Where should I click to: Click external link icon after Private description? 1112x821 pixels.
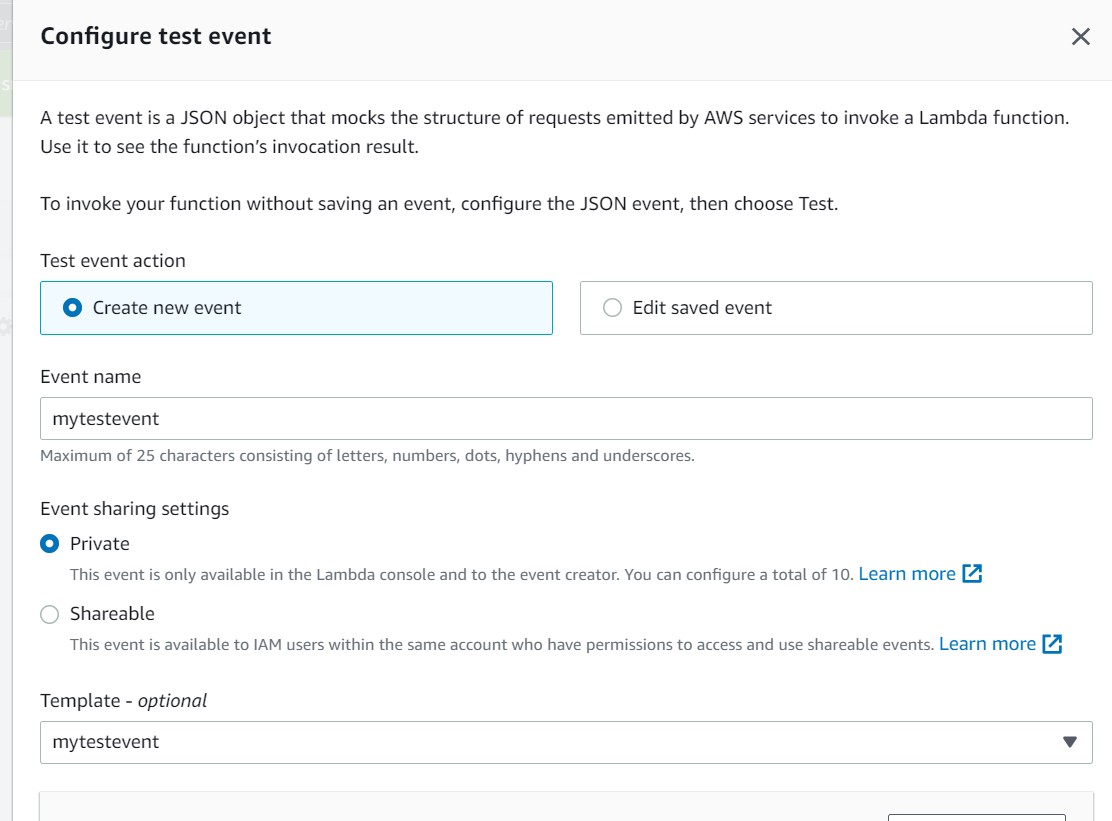coord(972,574)
